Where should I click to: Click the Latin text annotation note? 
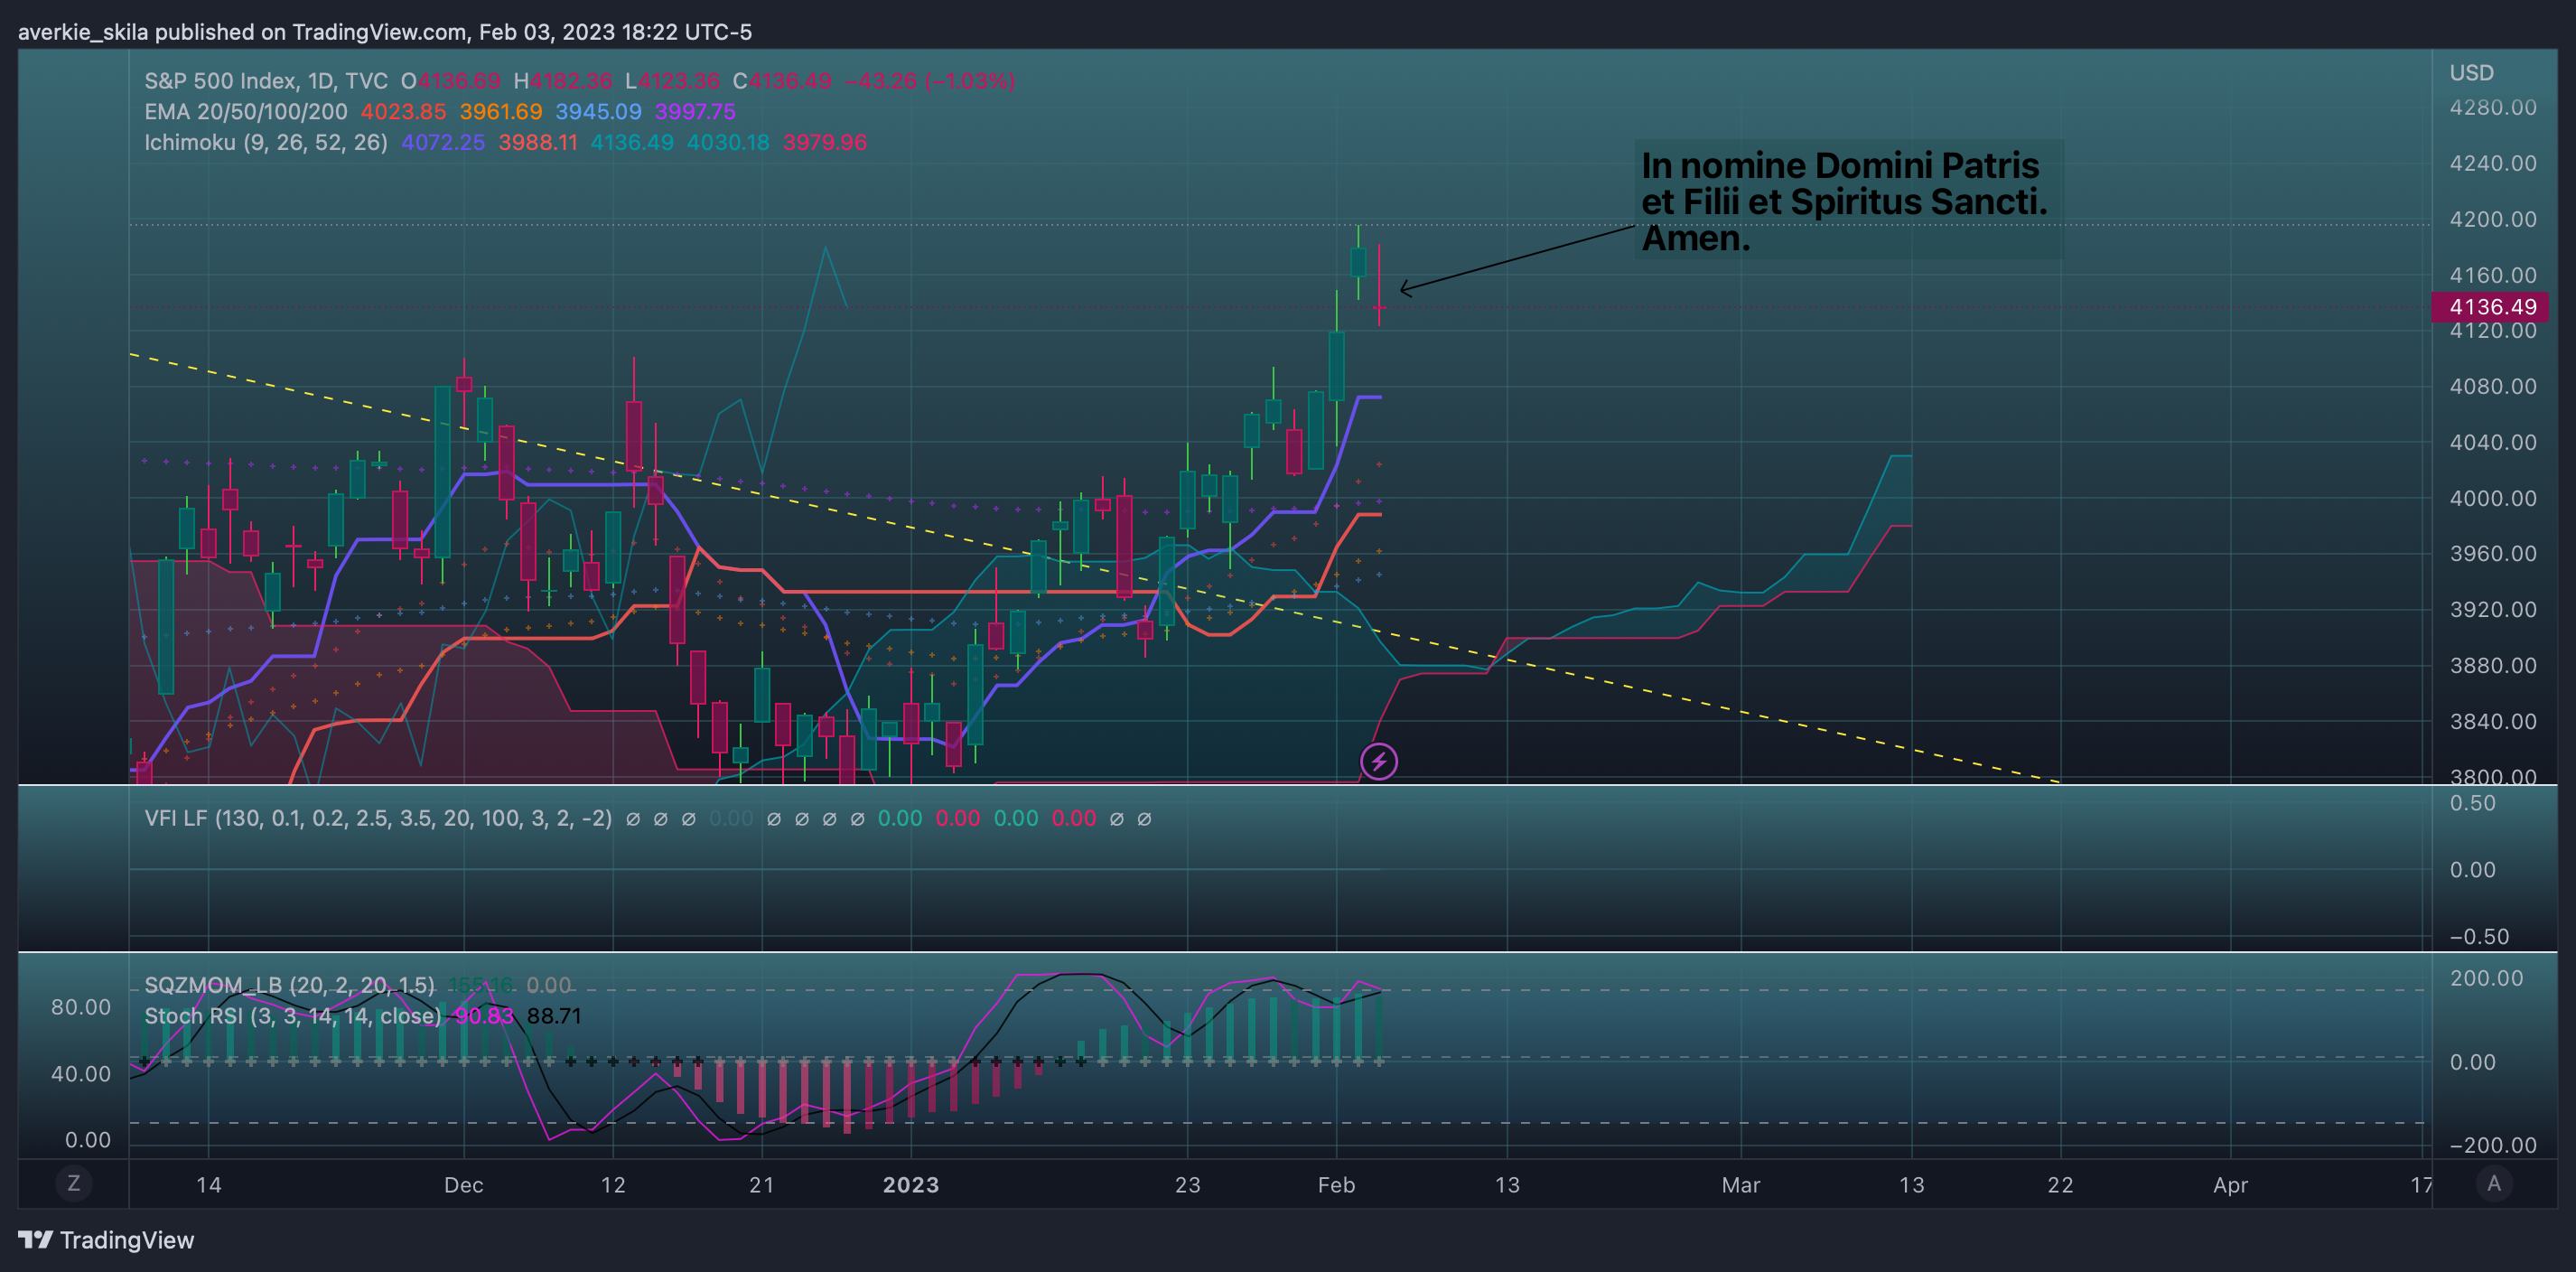(1847, 201)
